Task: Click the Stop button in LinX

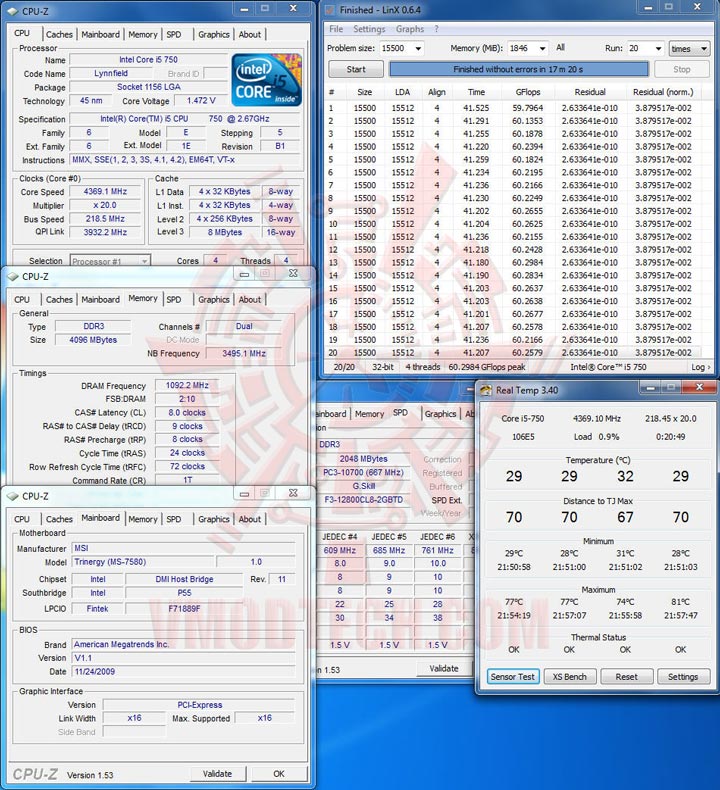Action: [681, 69]
